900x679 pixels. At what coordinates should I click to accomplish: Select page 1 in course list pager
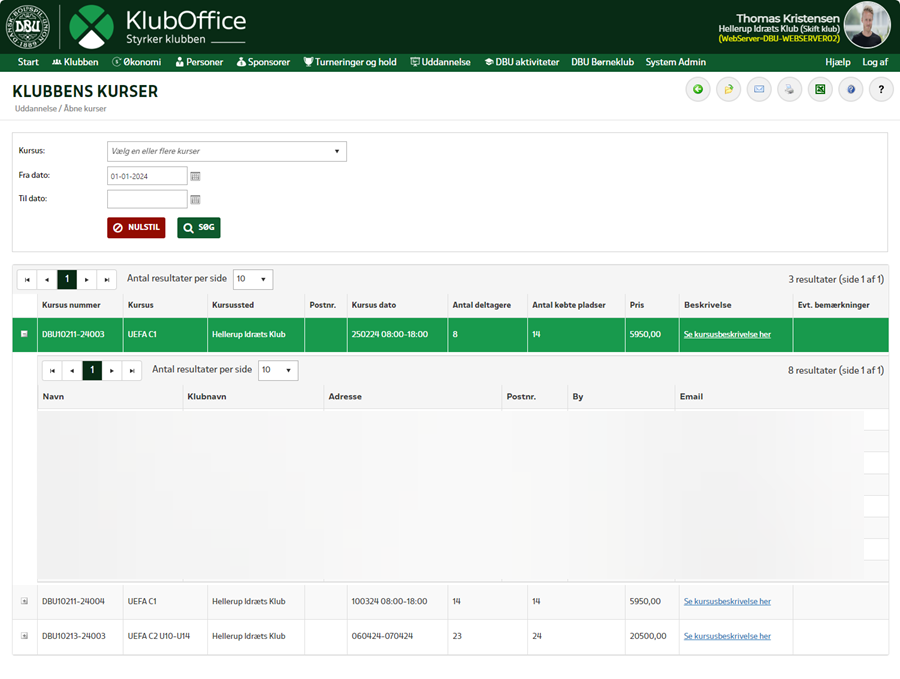pos(67,280)
